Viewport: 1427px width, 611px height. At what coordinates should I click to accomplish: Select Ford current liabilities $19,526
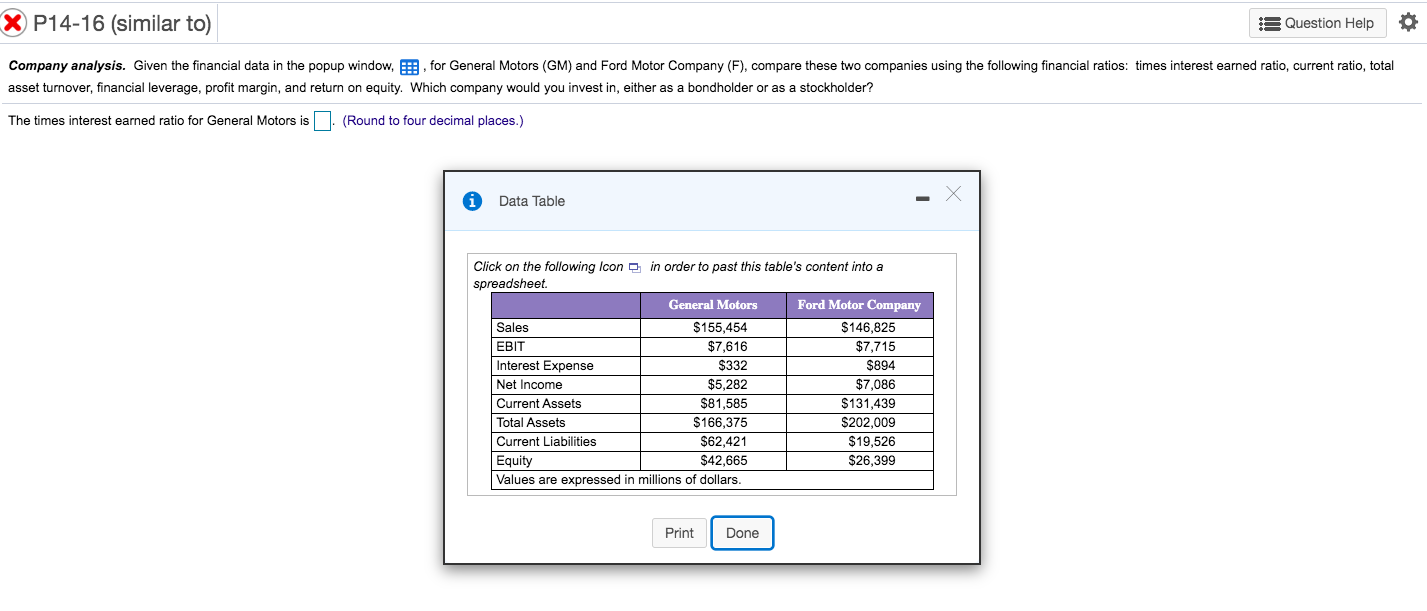[872, 442]
